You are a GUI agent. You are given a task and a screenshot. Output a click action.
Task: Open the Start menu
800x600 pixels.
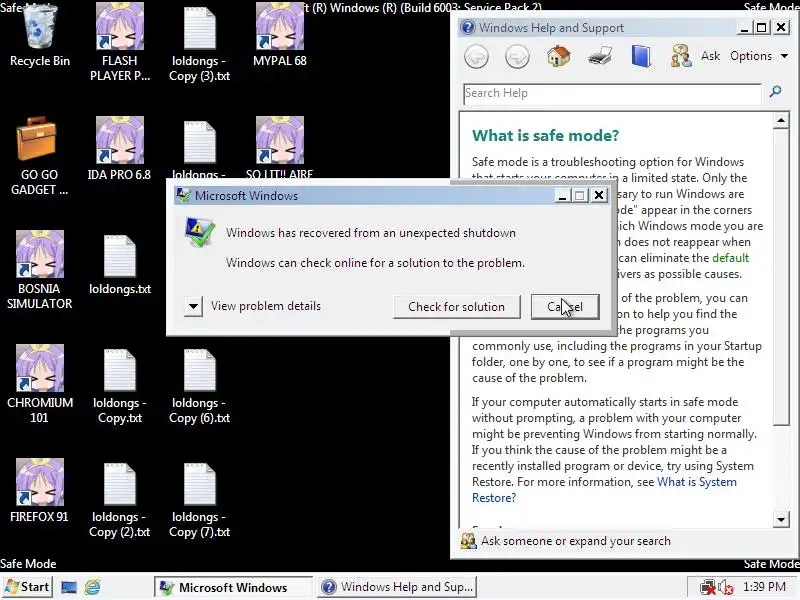[27, 587]
